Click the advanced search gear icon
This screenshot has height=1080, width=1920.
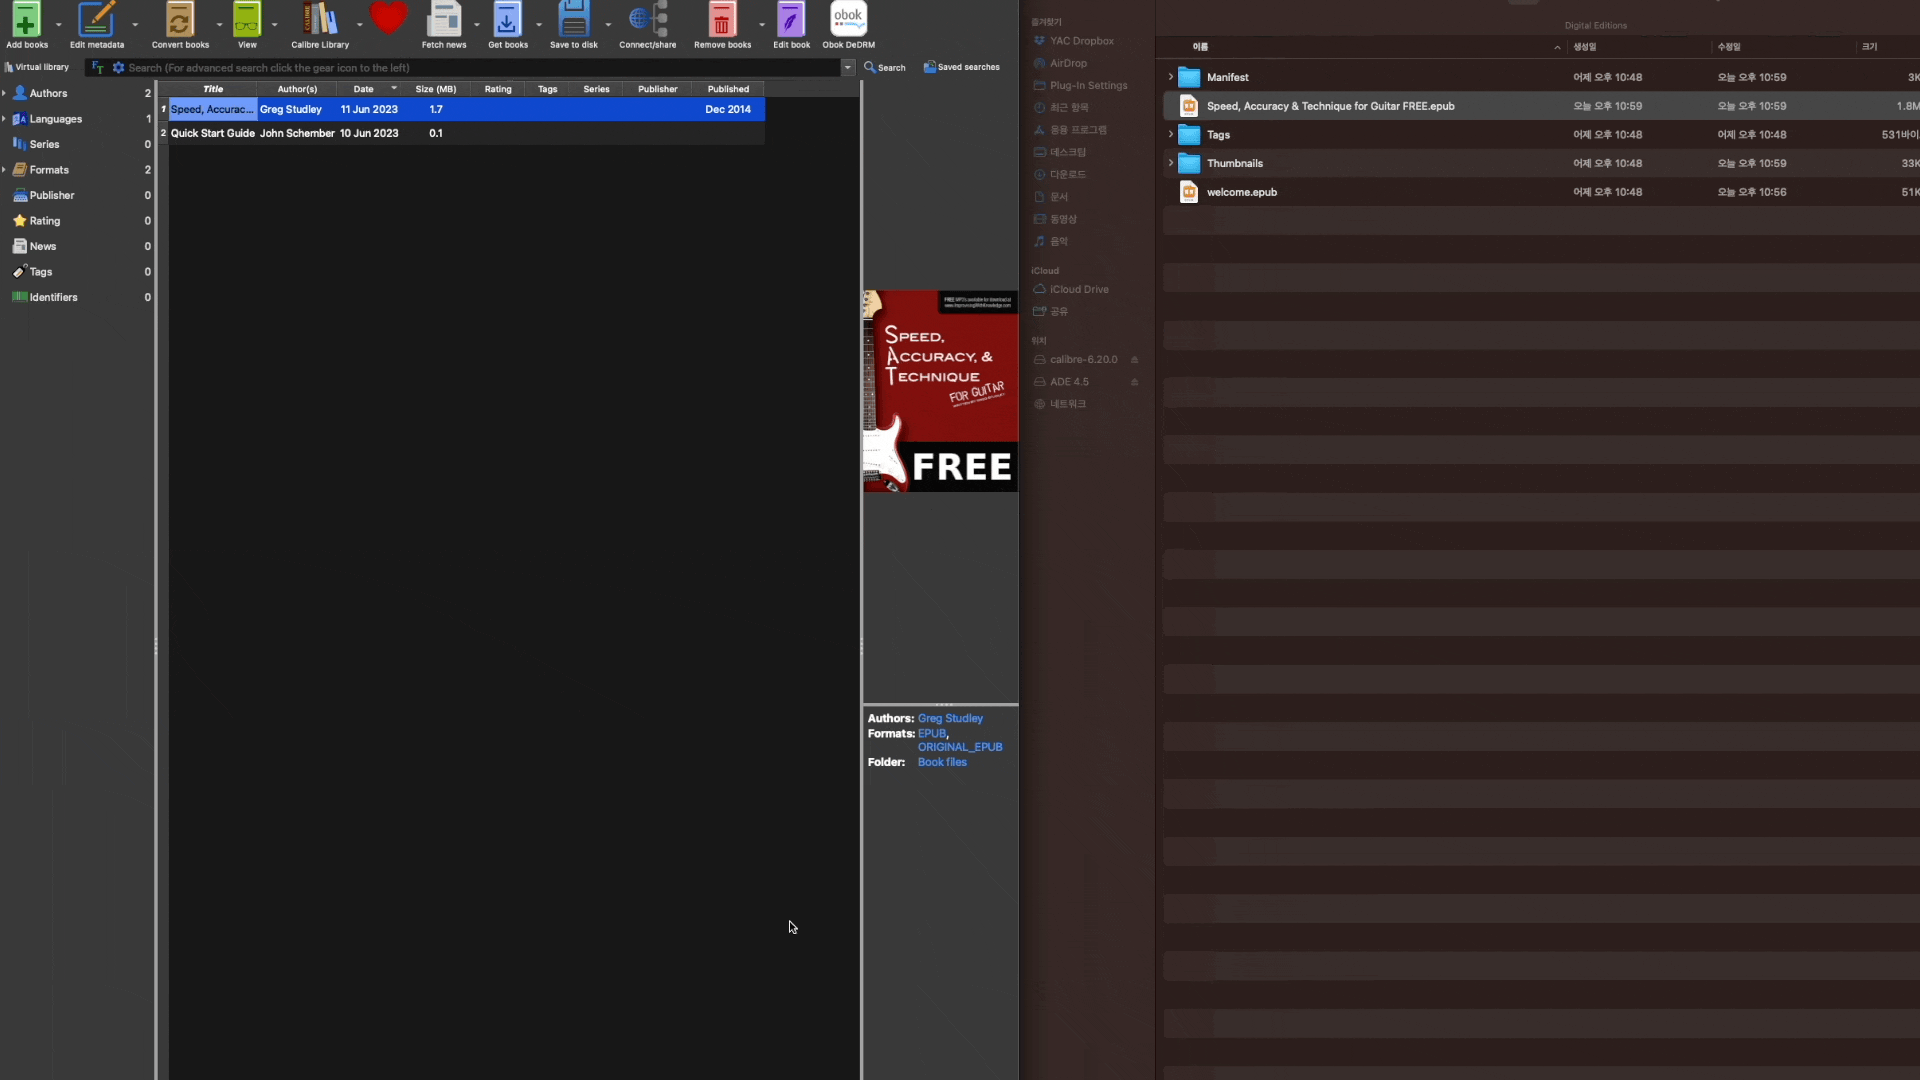118,68
